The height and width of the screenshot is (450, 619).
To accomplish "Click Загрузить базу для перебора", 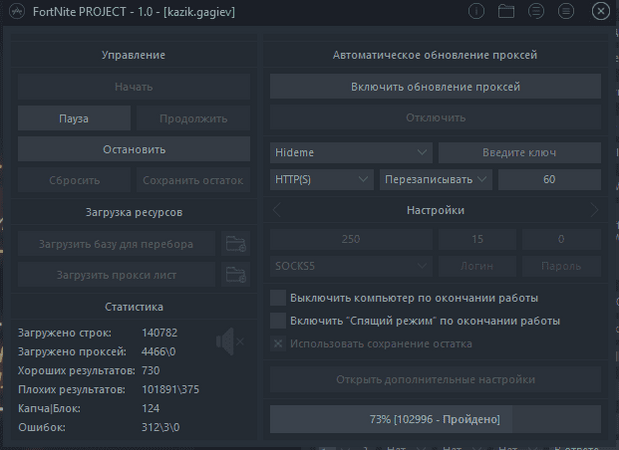I will coord(116,244).
